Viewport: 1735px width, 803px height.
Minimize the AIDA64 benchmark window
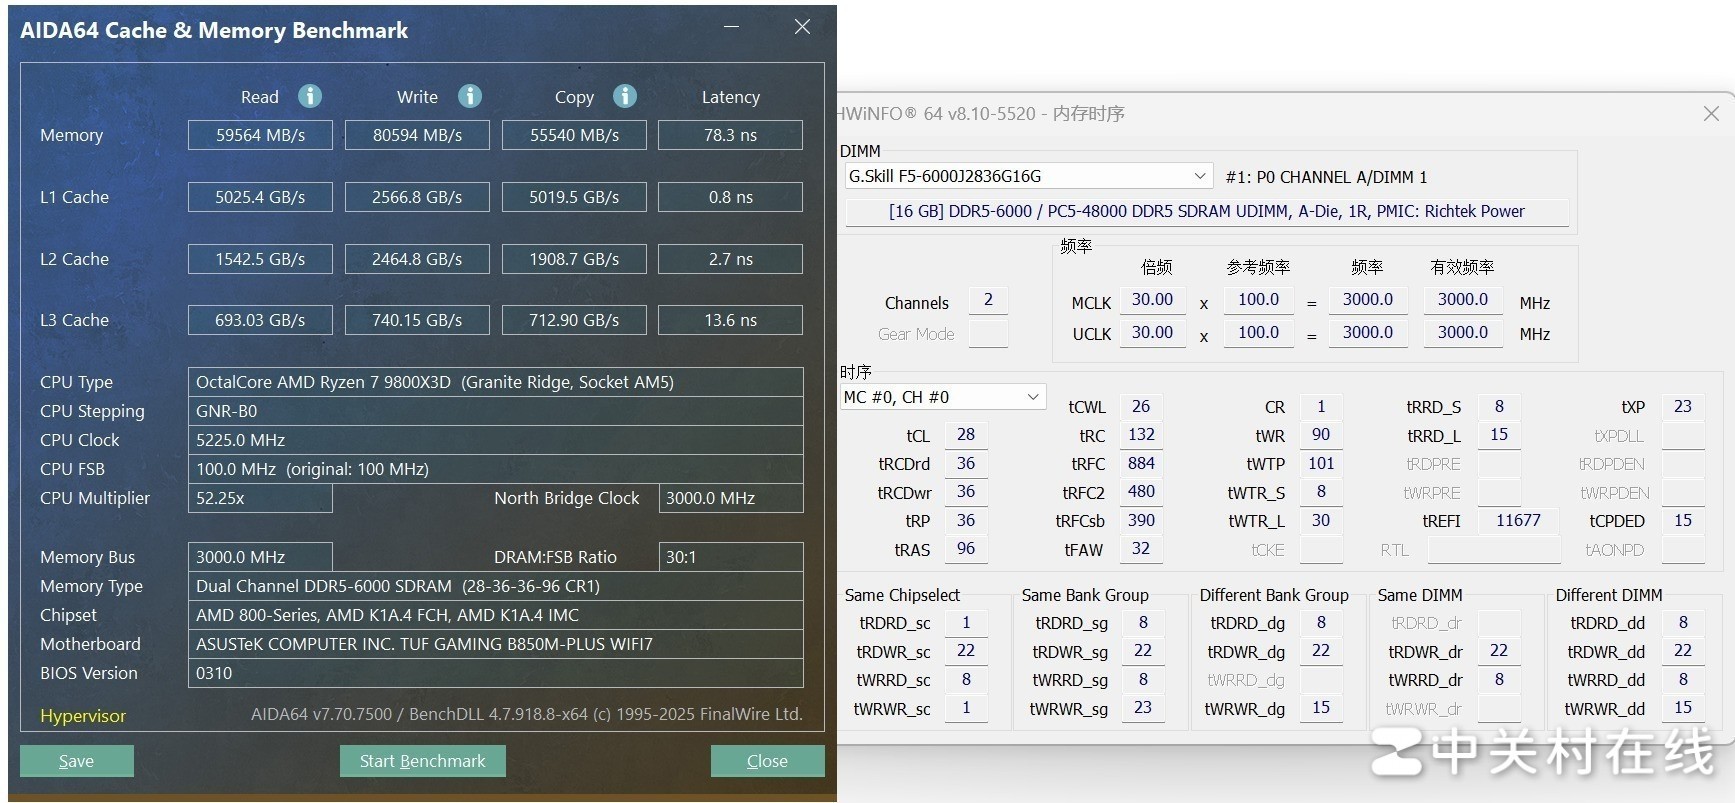[x=732, y=27]
